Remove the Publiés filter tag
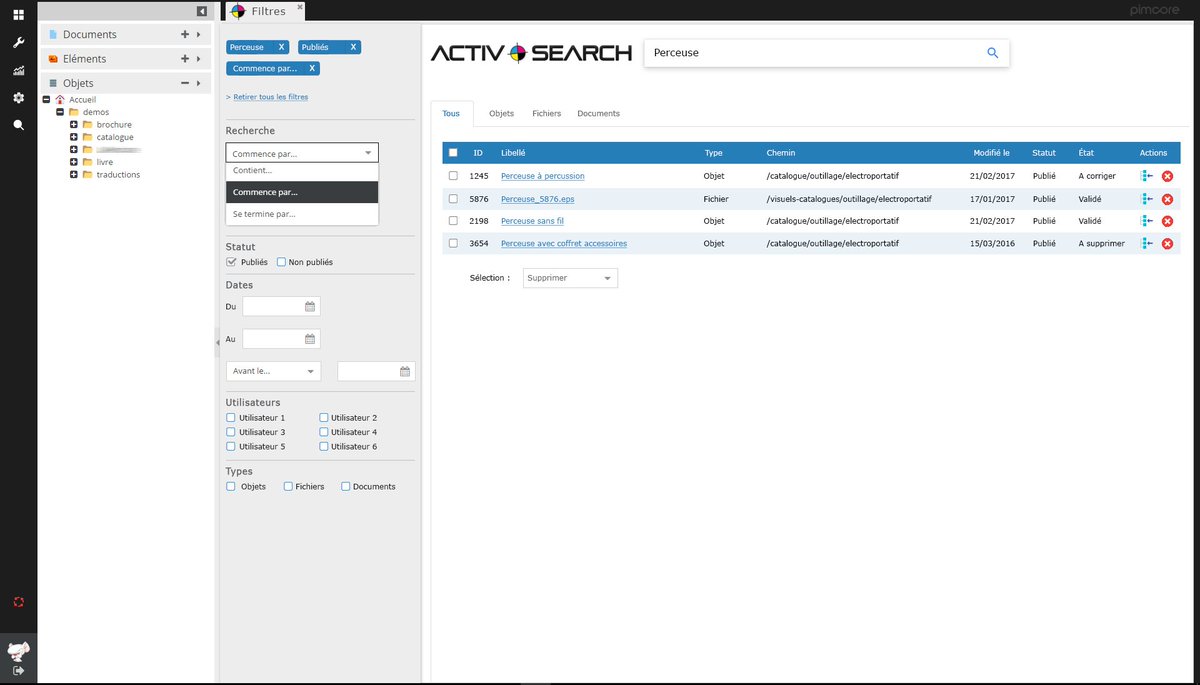Screen dimensions: 1200x685 click(354, 47)
